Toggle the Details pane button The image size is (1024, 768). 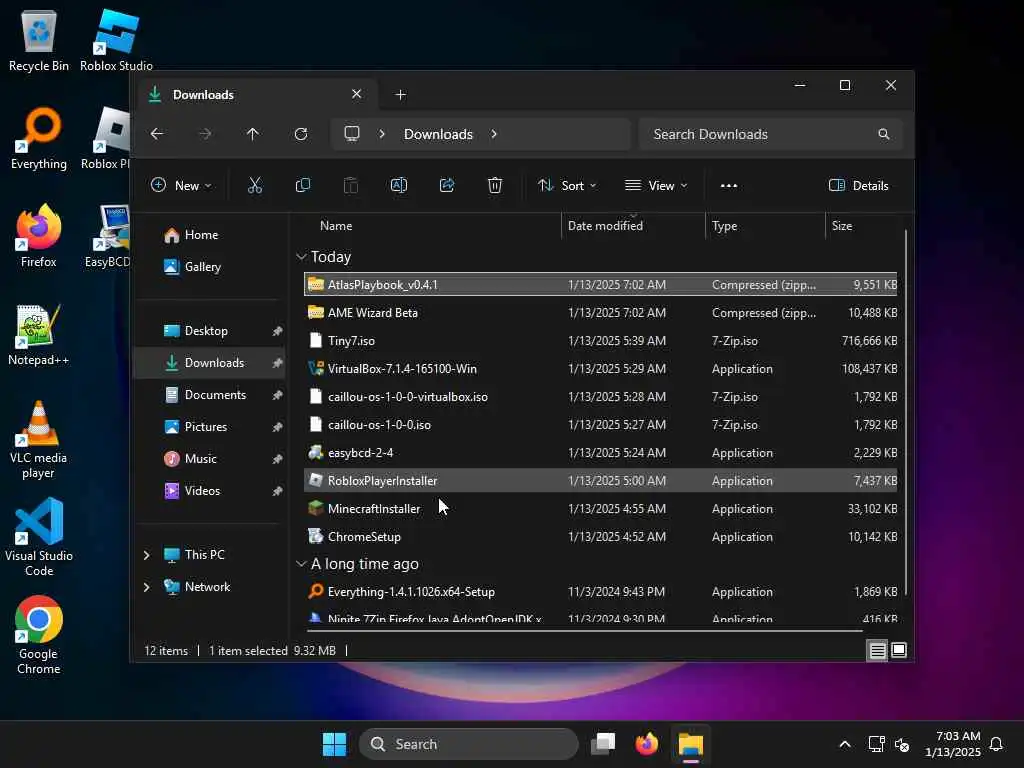coord(858,185)
